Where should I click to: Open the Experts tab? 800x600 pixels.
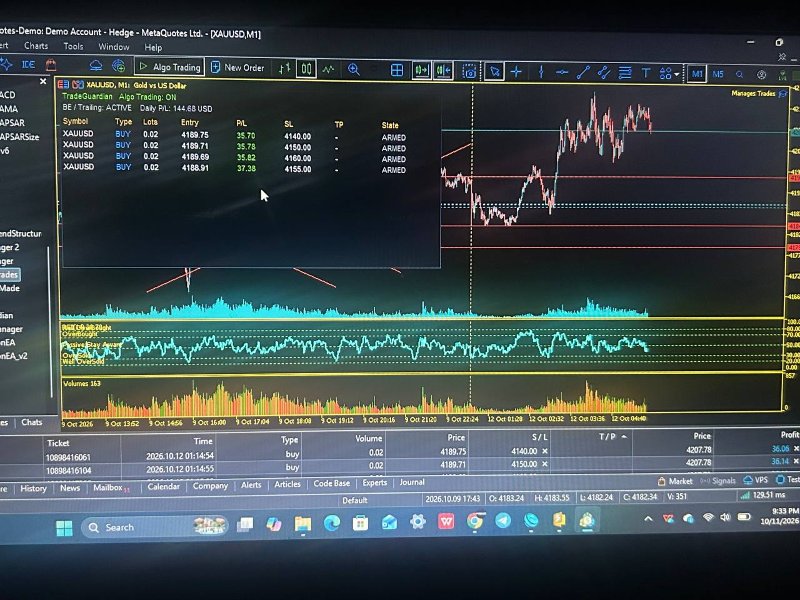click(374, 483)
